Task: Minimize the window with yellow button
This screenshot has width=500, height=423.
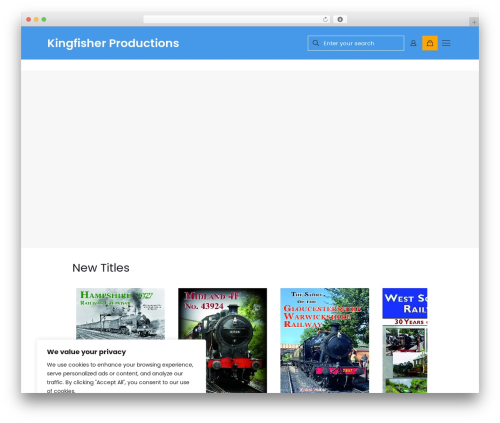Action: tap(36, 20)
